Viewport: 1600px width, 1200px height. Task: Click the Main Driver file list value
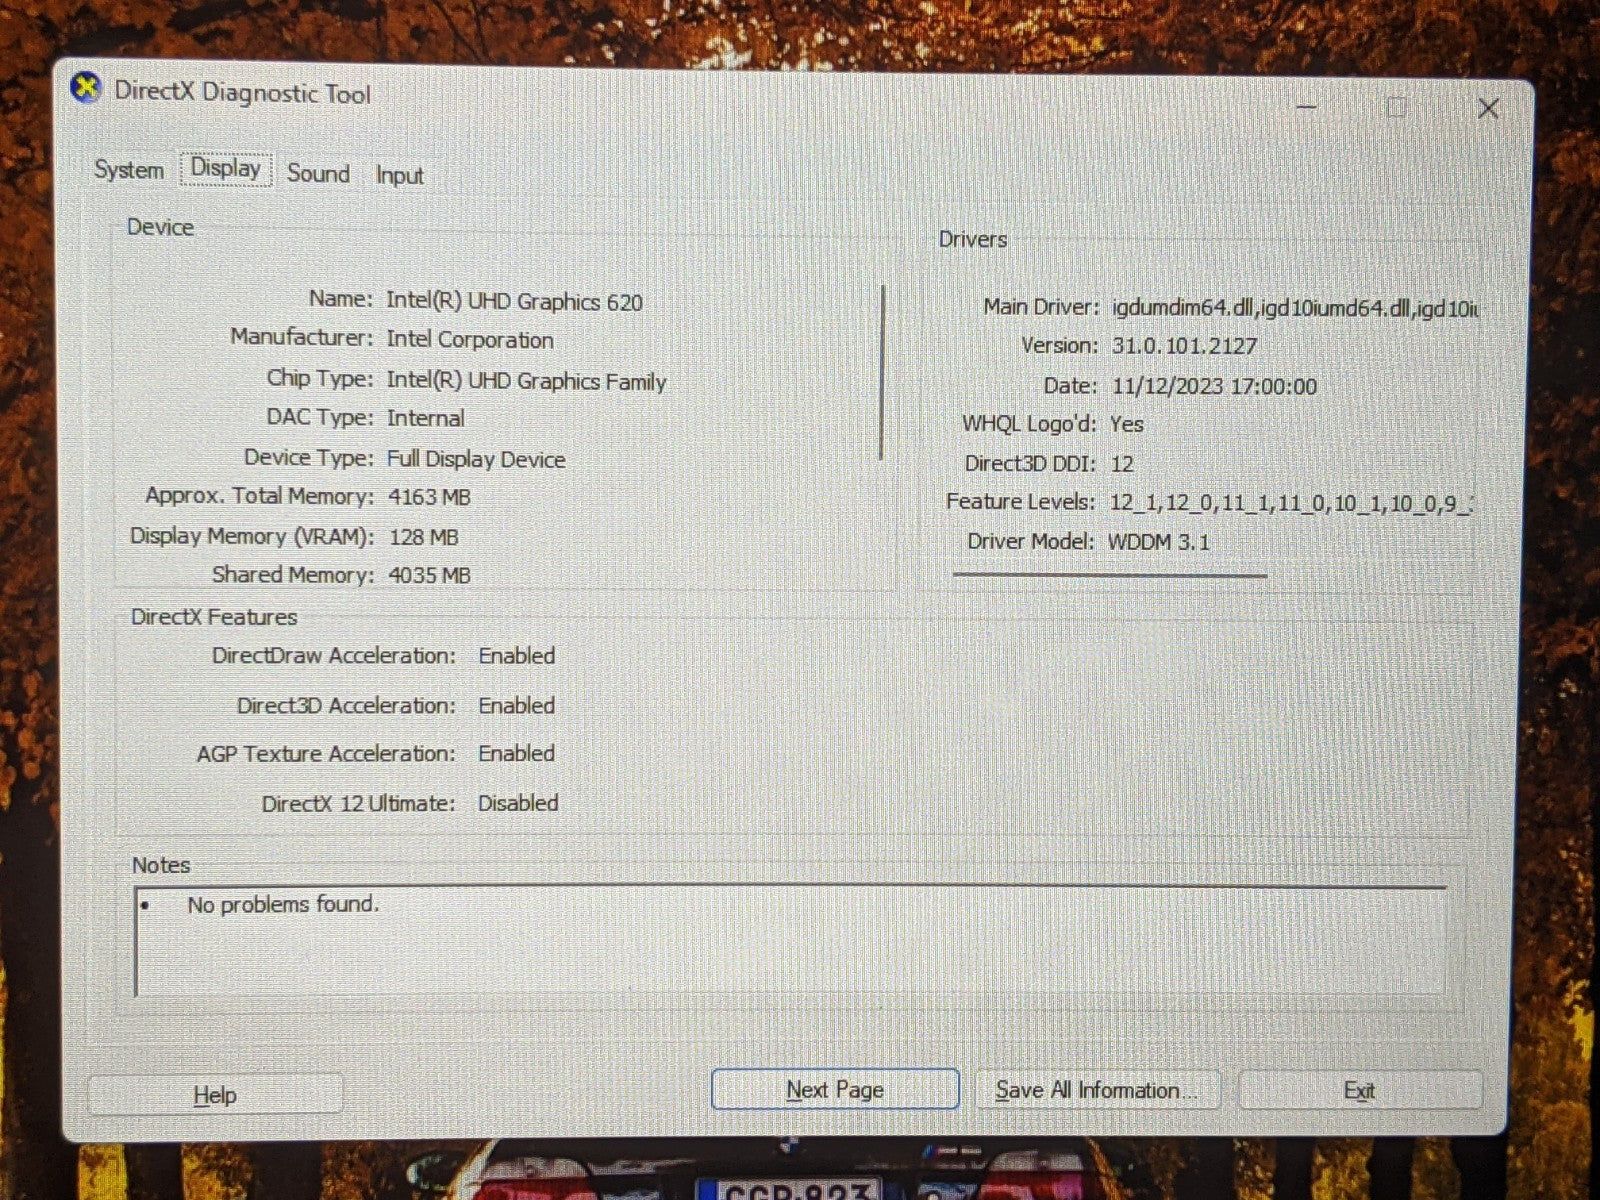point(1294,308)
